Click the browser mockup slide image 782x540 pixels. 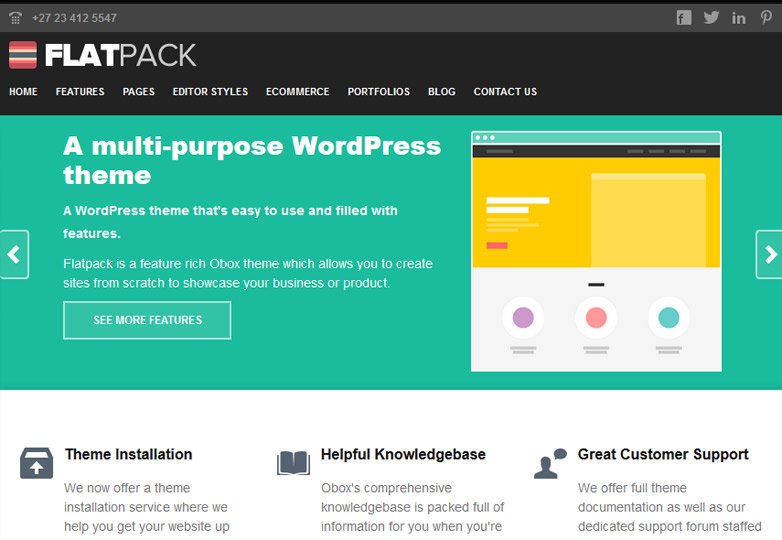pyautogui.click(x=596, y=251)
